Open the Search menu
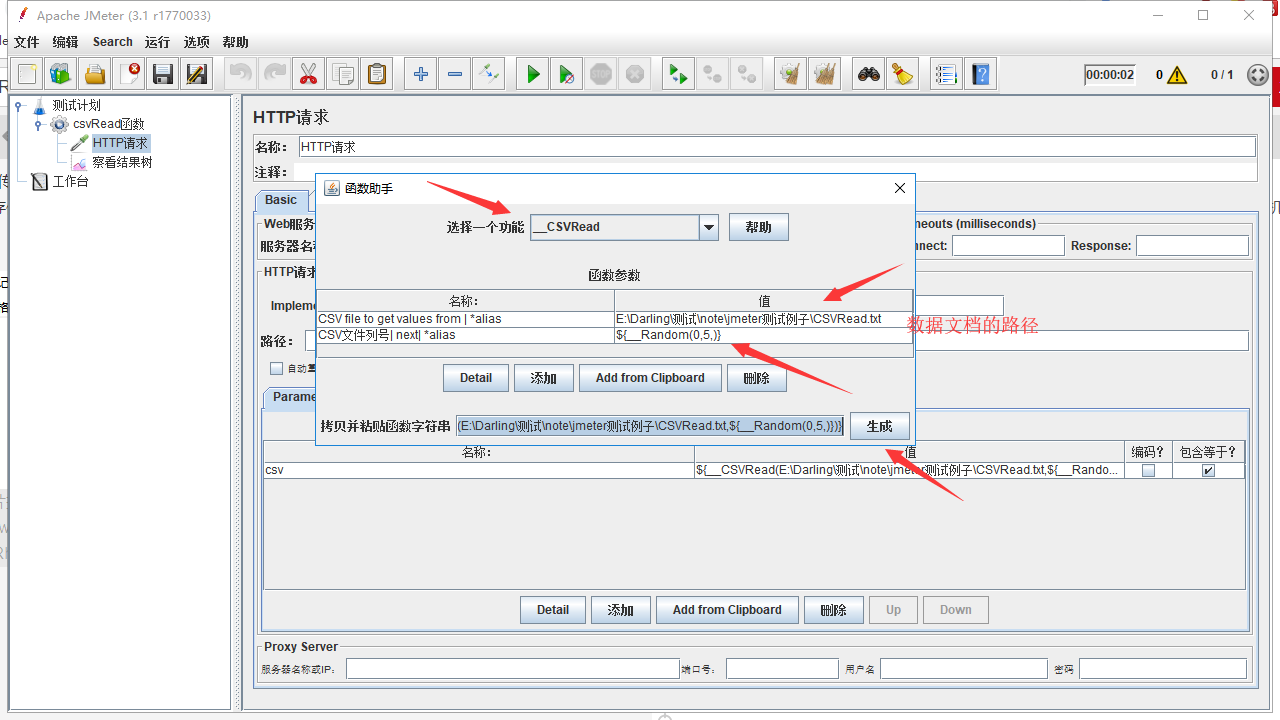This screenshot has height=720, width=1280. pos(113,42)
